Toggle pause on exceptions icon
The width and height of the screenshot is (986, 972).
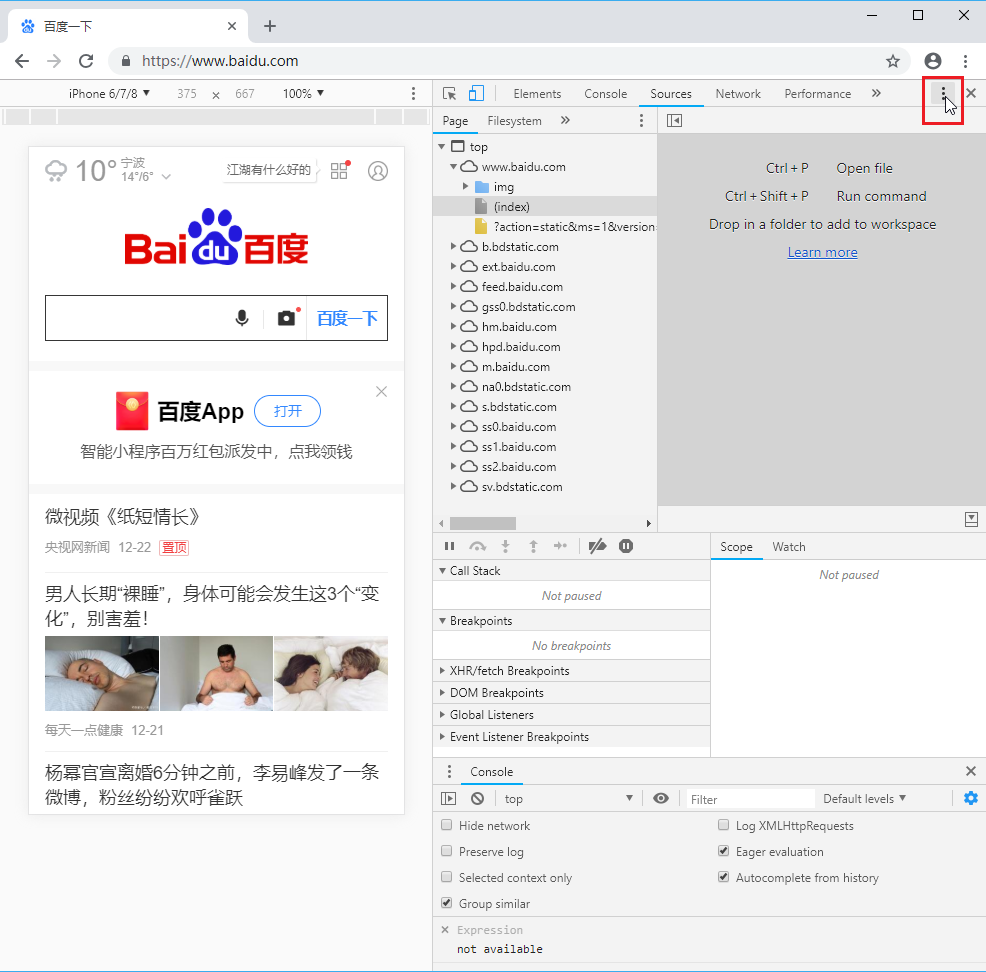point(626,546)
